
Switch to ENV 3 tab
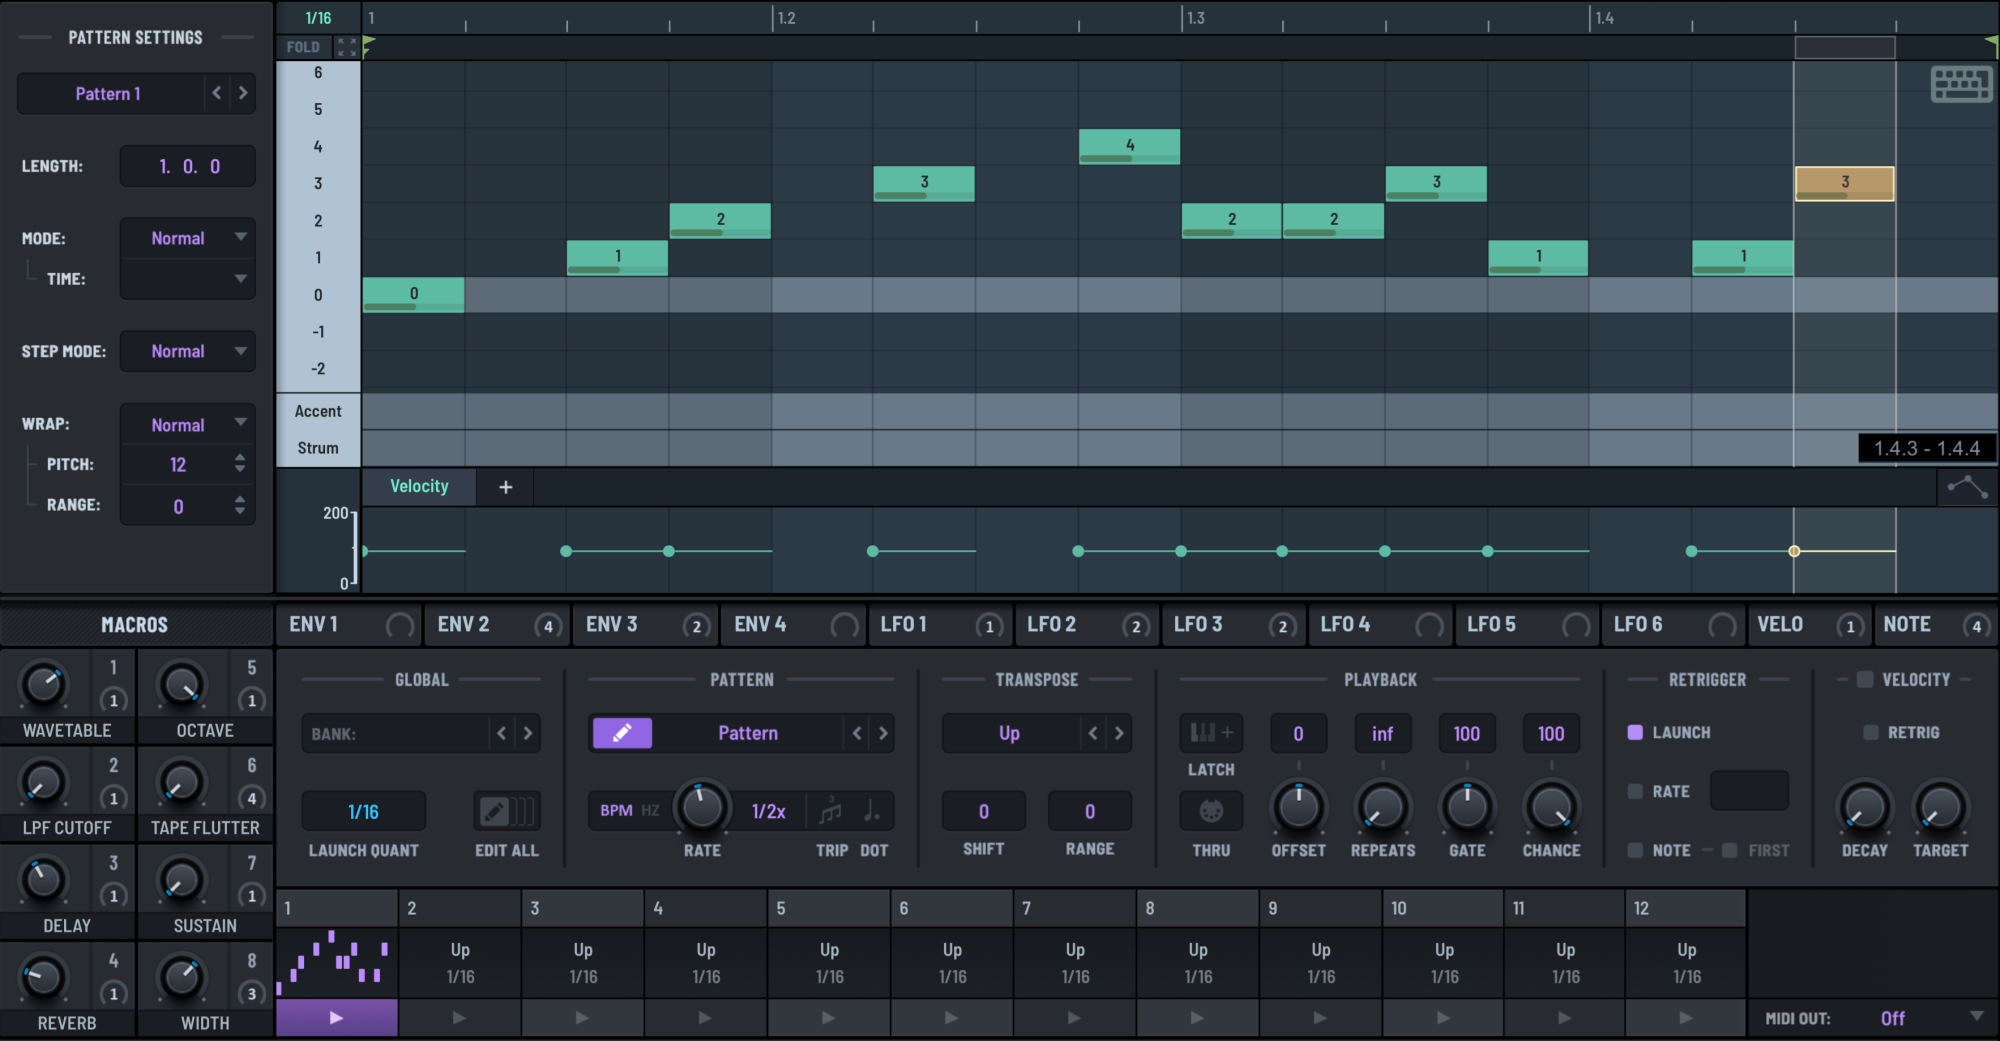click(644, 625)
